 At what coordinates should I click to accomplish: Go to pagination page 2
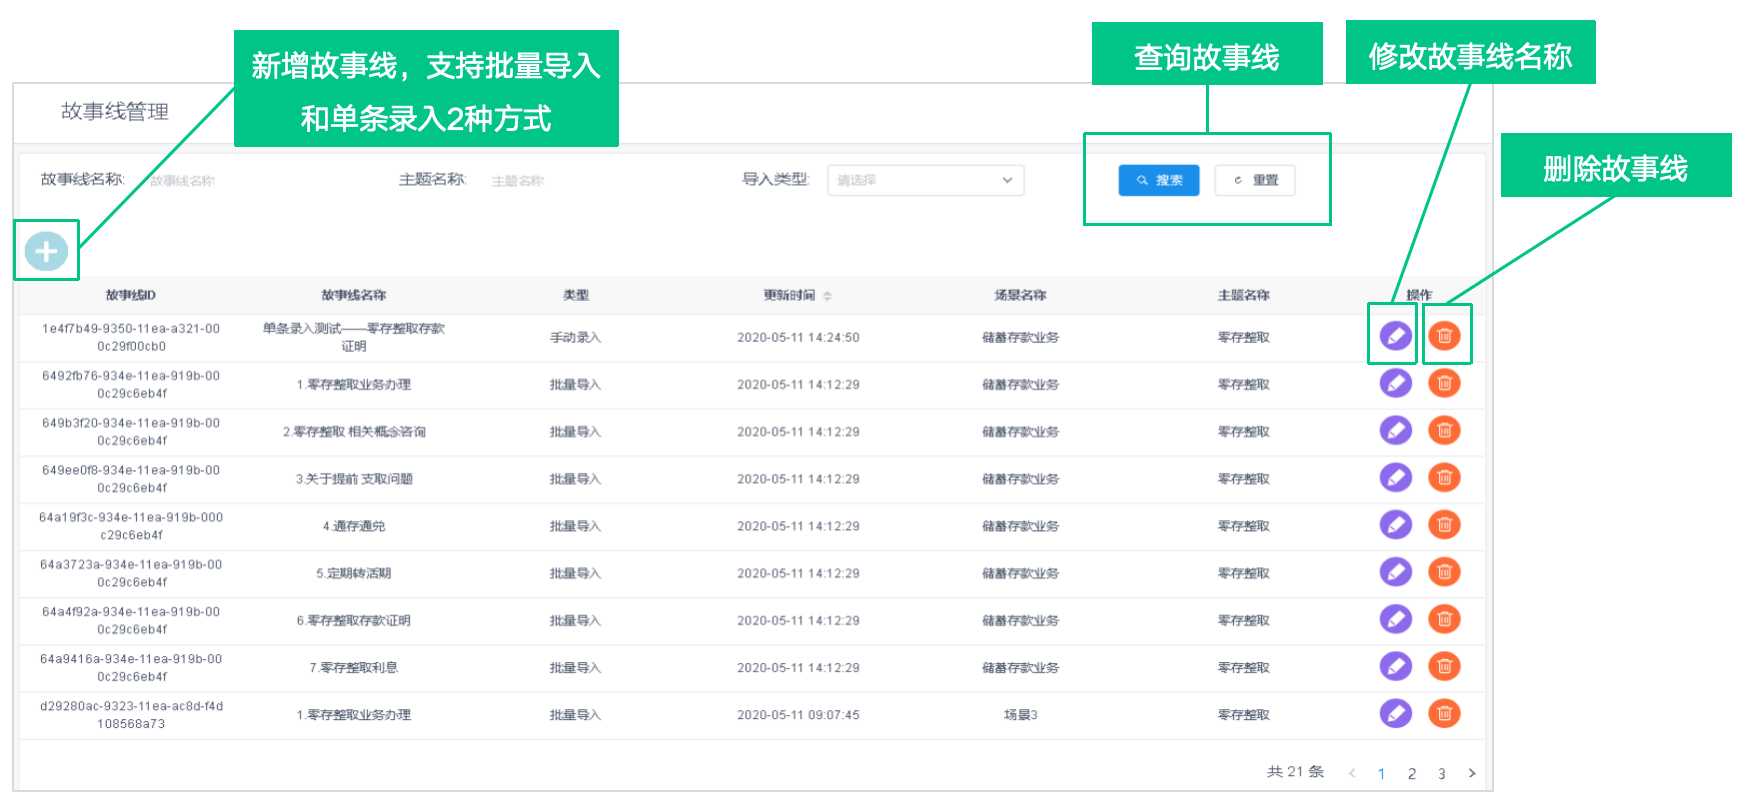(x=1411, y=773)
